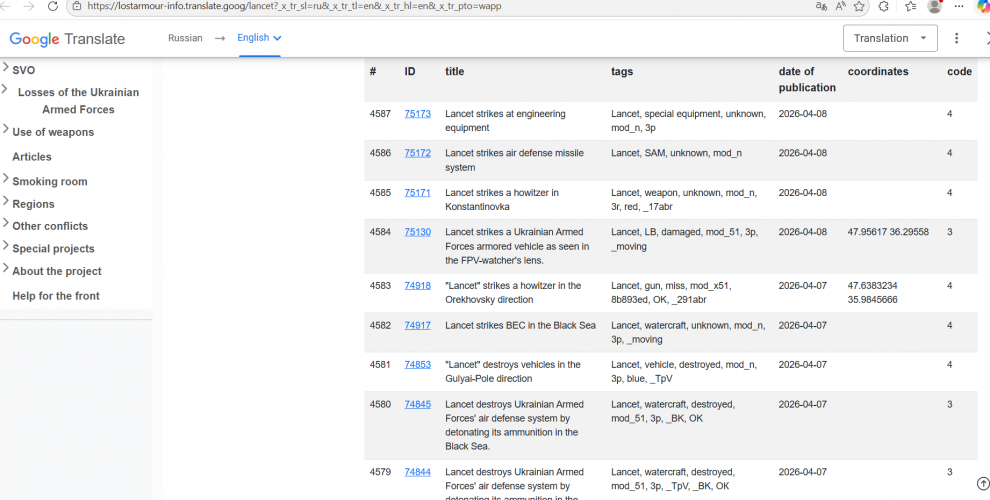Expand the Use of weapons section
This screenshot has width=990, height=500.
pos(7,131)
